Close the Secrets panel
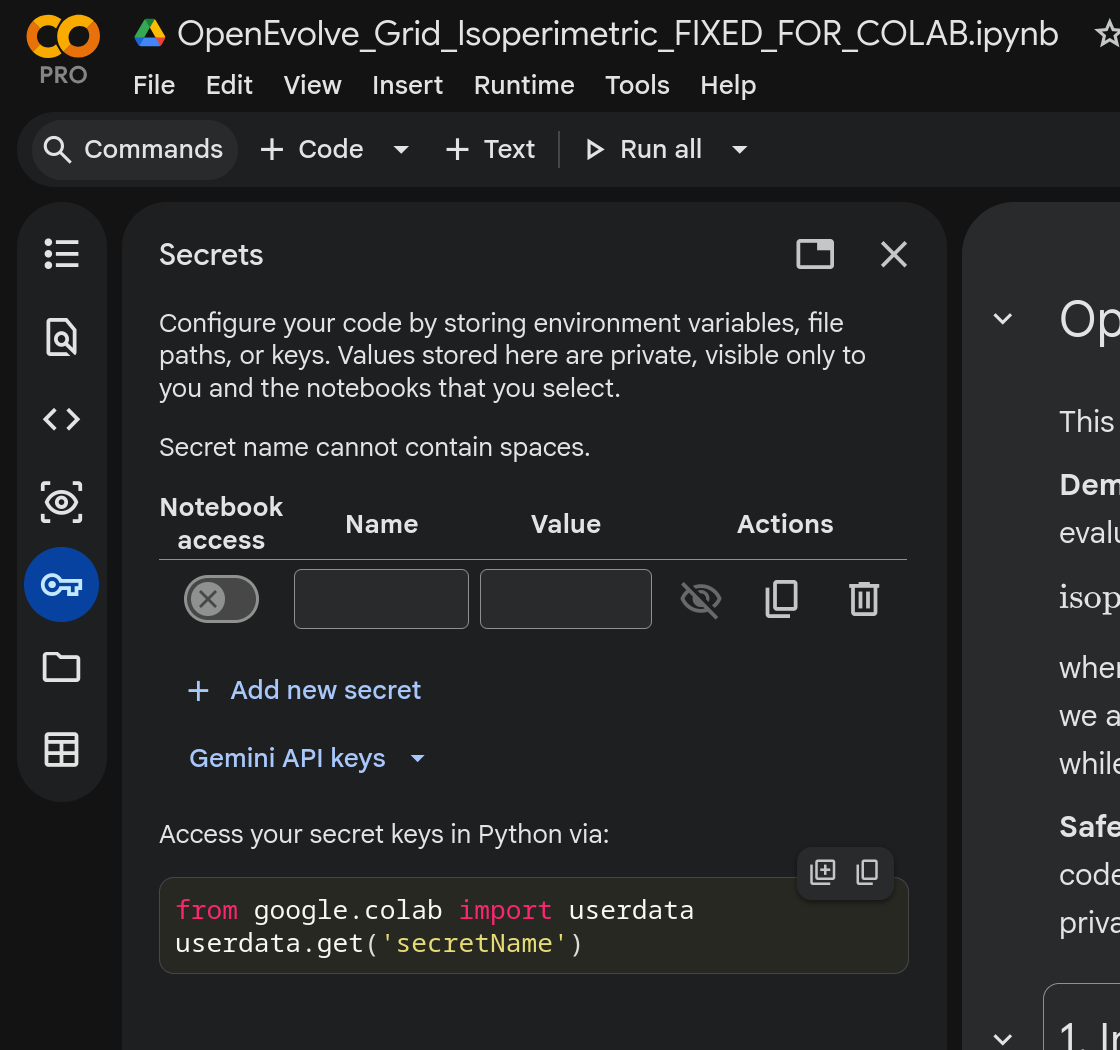This screenshot has width=1120, height=1050. click(894, 254)
